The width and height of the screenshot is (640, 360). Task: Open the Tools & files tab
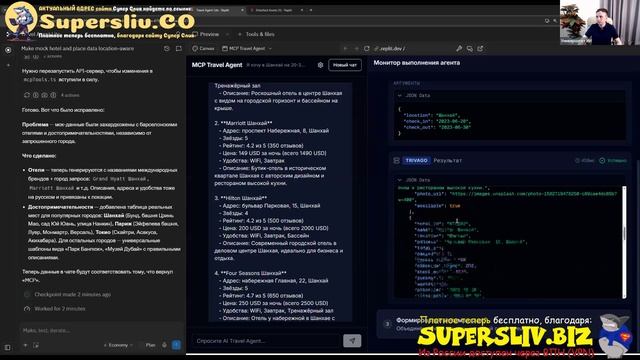tap(256, 34)
